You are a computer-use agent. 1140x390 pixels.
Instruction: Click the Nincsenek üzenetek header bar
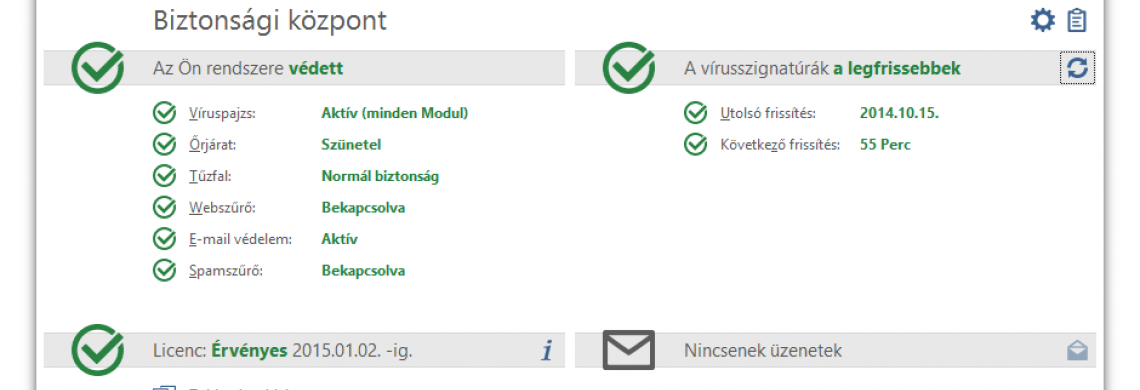tap(835, 351)
